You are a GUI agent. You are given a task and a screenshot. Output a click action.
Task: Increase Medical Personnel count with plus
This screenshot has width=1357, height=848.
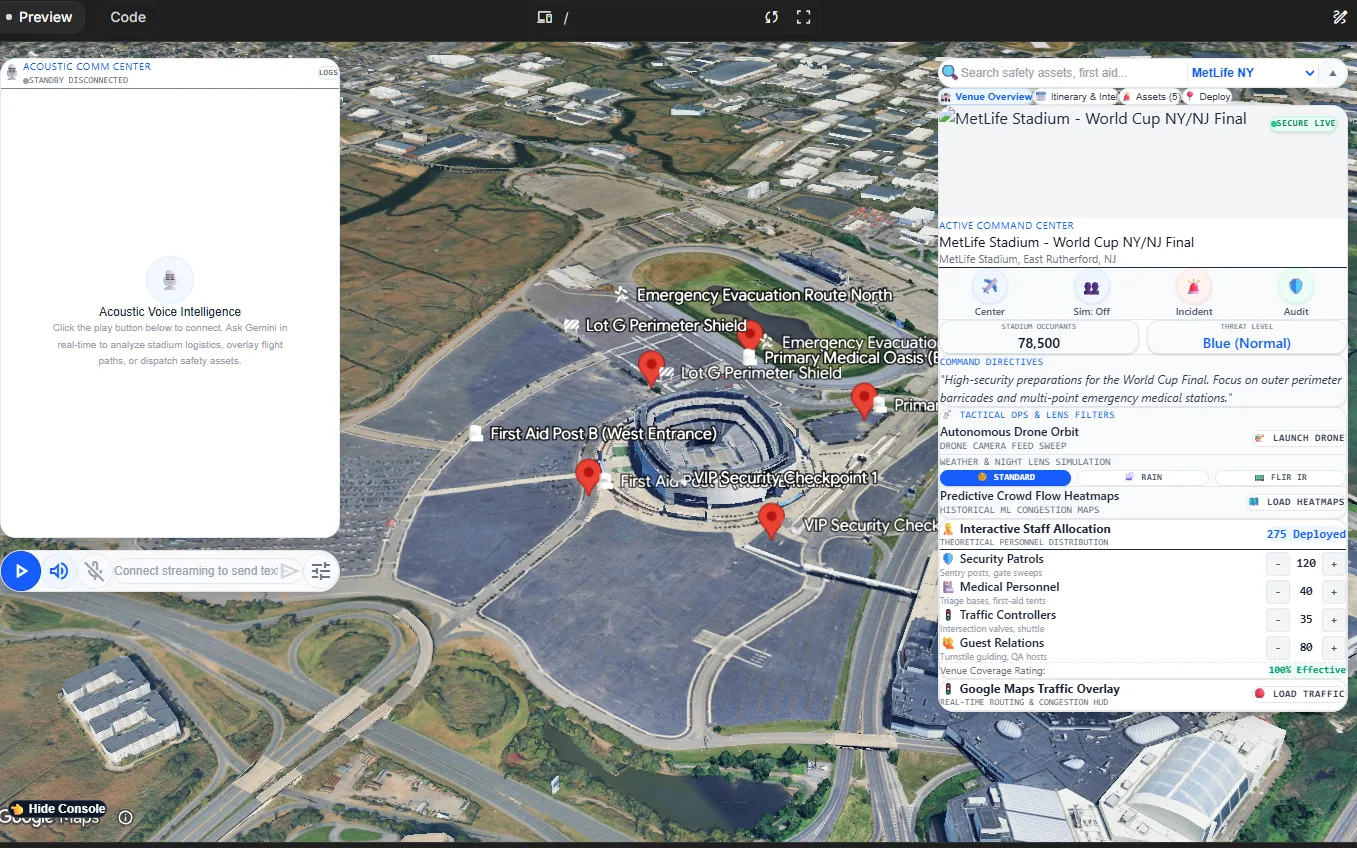pyautogui.click(x=1333, y=592)
